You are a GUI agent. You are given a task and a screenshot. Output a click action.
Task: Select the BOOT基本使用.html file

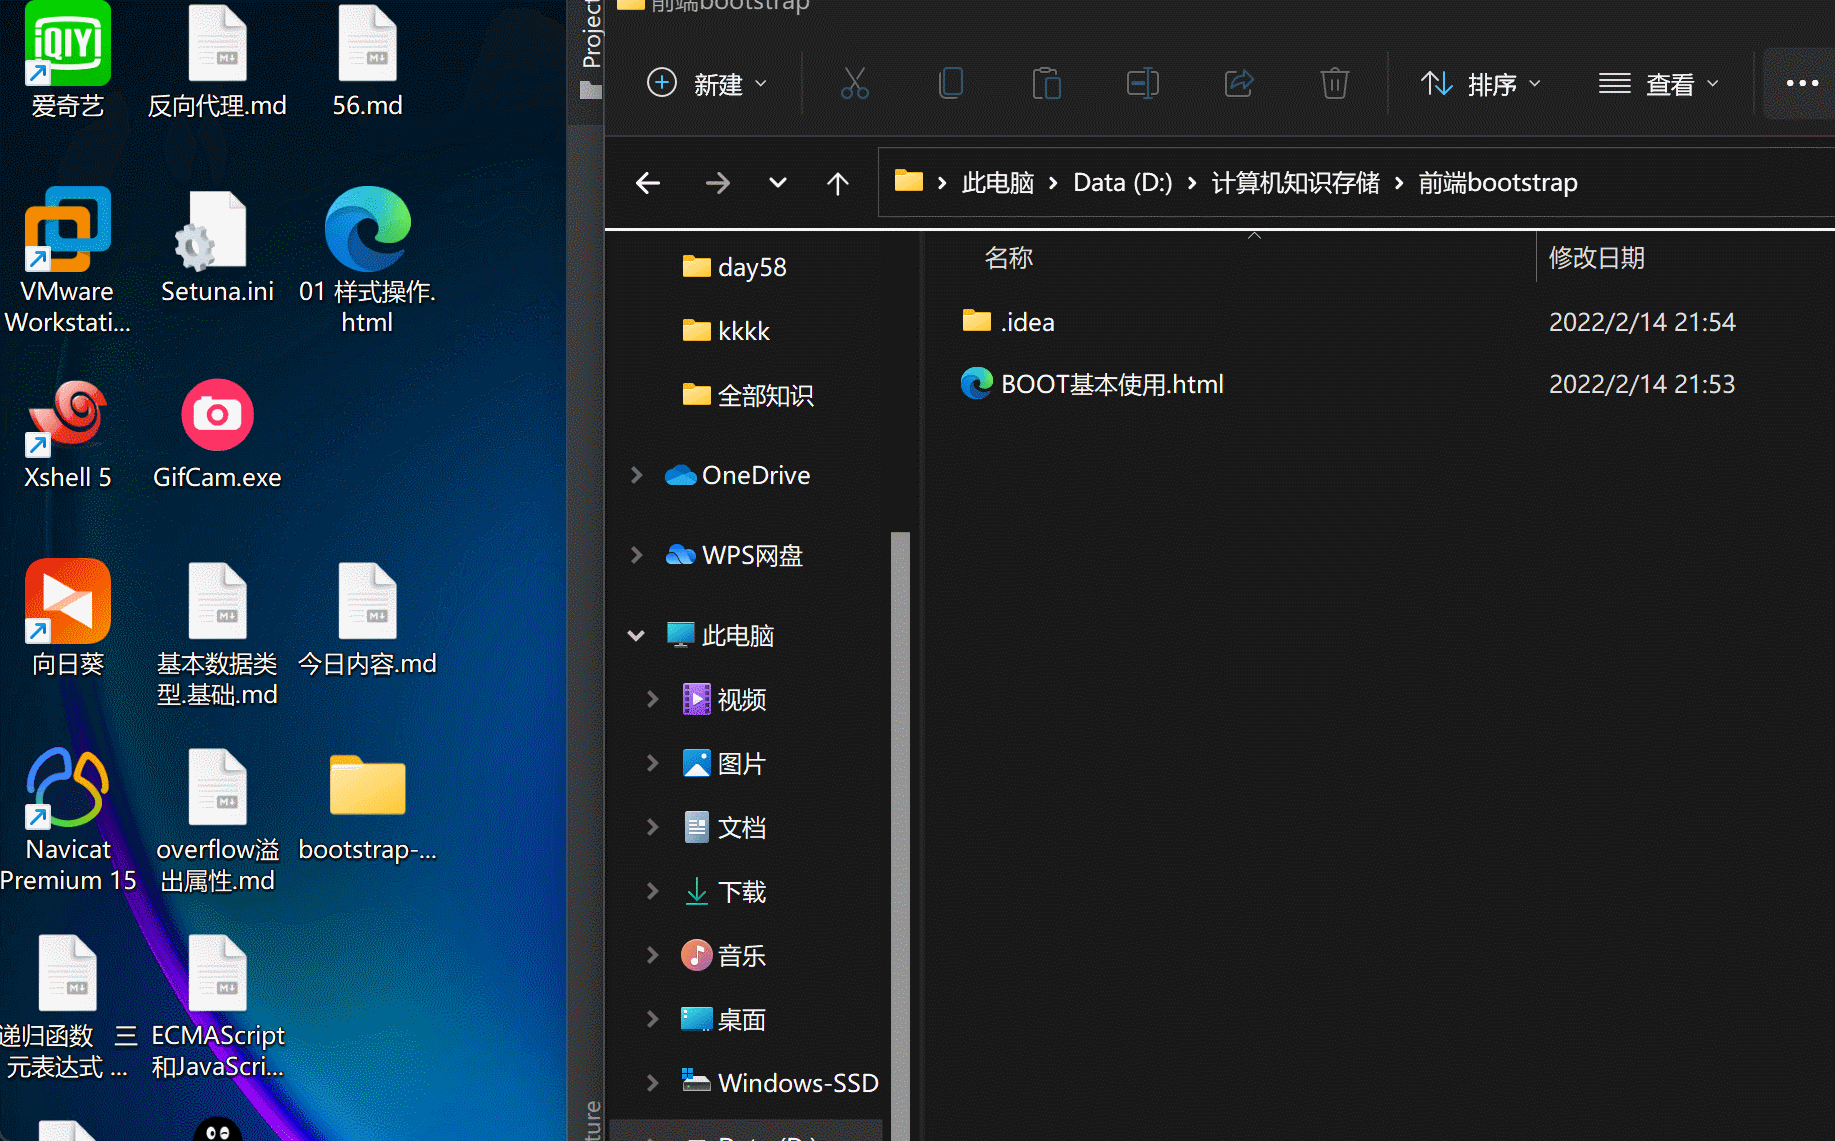[x=1111, y=384]
